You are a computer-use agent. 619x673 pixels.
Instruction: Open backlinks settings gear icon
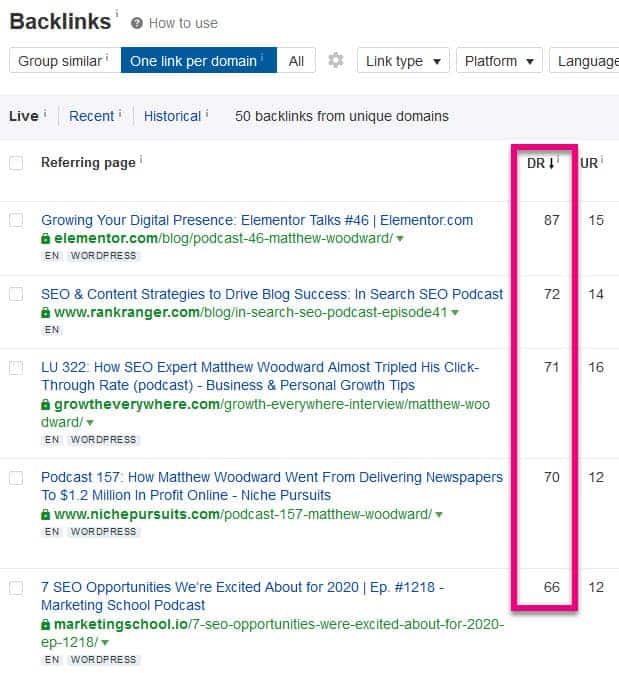(336, 60)
